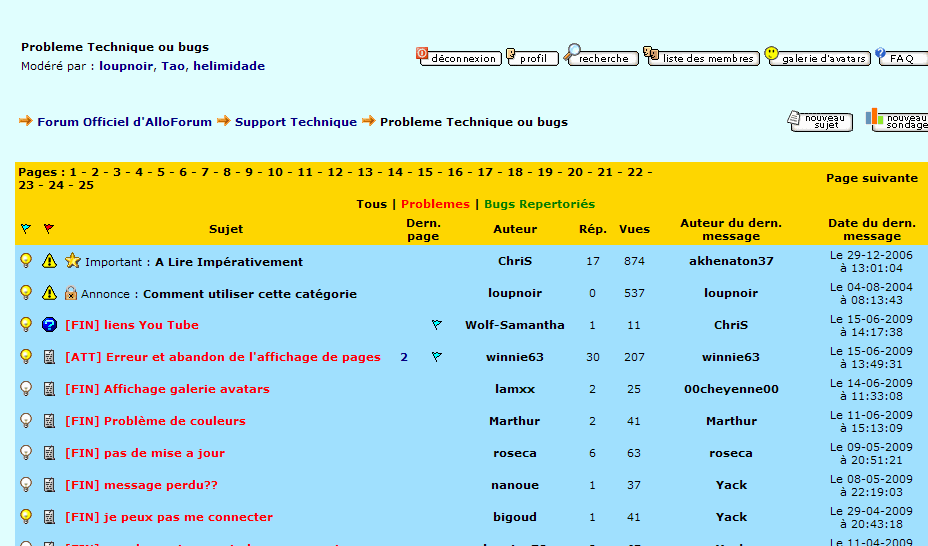Go to page 25 of the topic list
This screenshot has width=928, height=546.
point(86,185)
